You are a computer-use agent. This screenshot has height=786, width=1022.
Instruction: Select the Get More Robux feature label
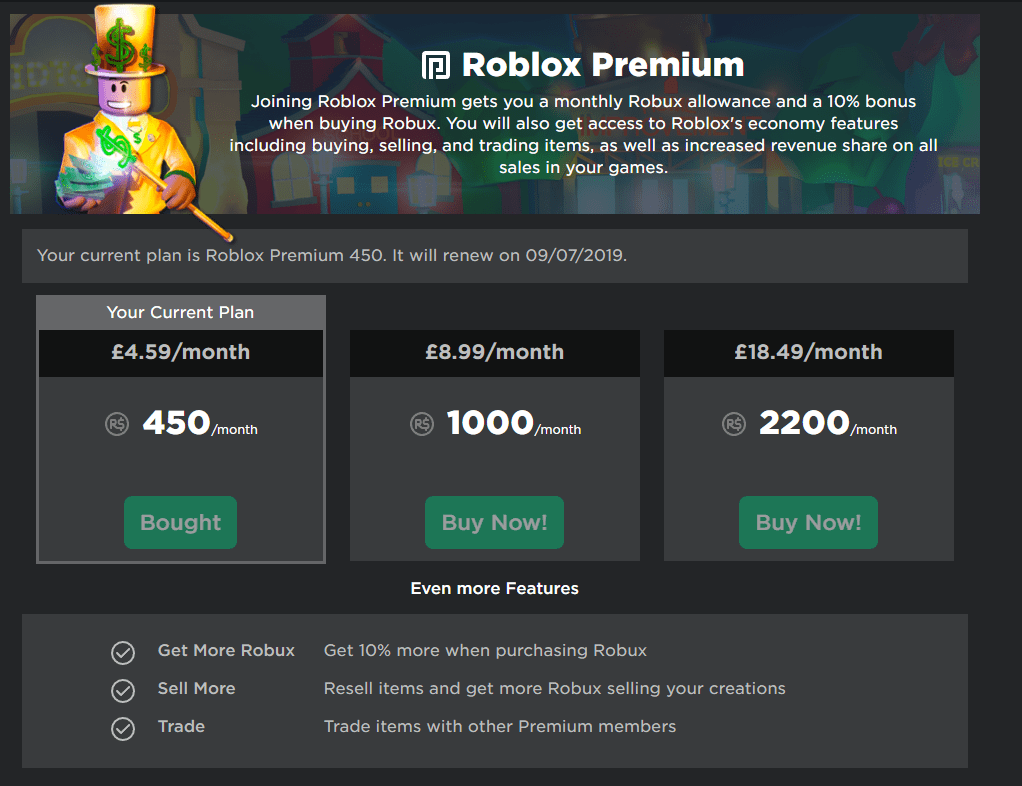click(226, 651)
